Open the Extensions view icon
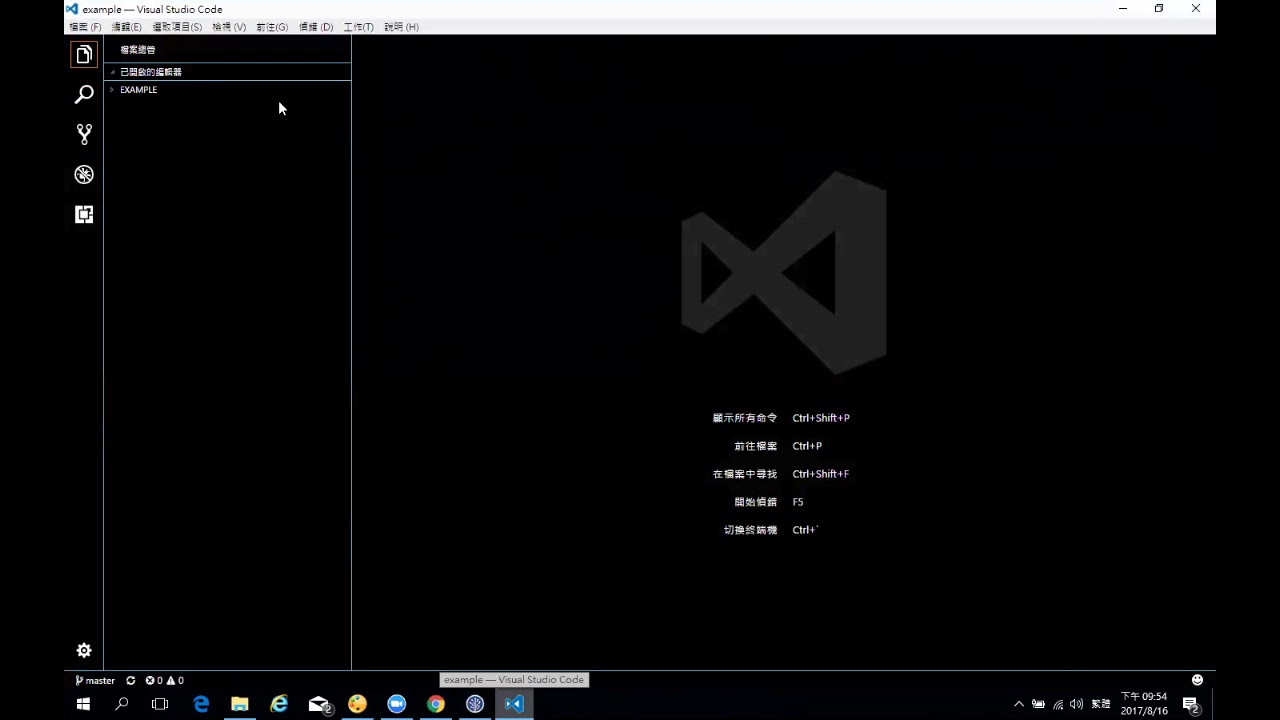1280x720 pixels. point(84,214)
